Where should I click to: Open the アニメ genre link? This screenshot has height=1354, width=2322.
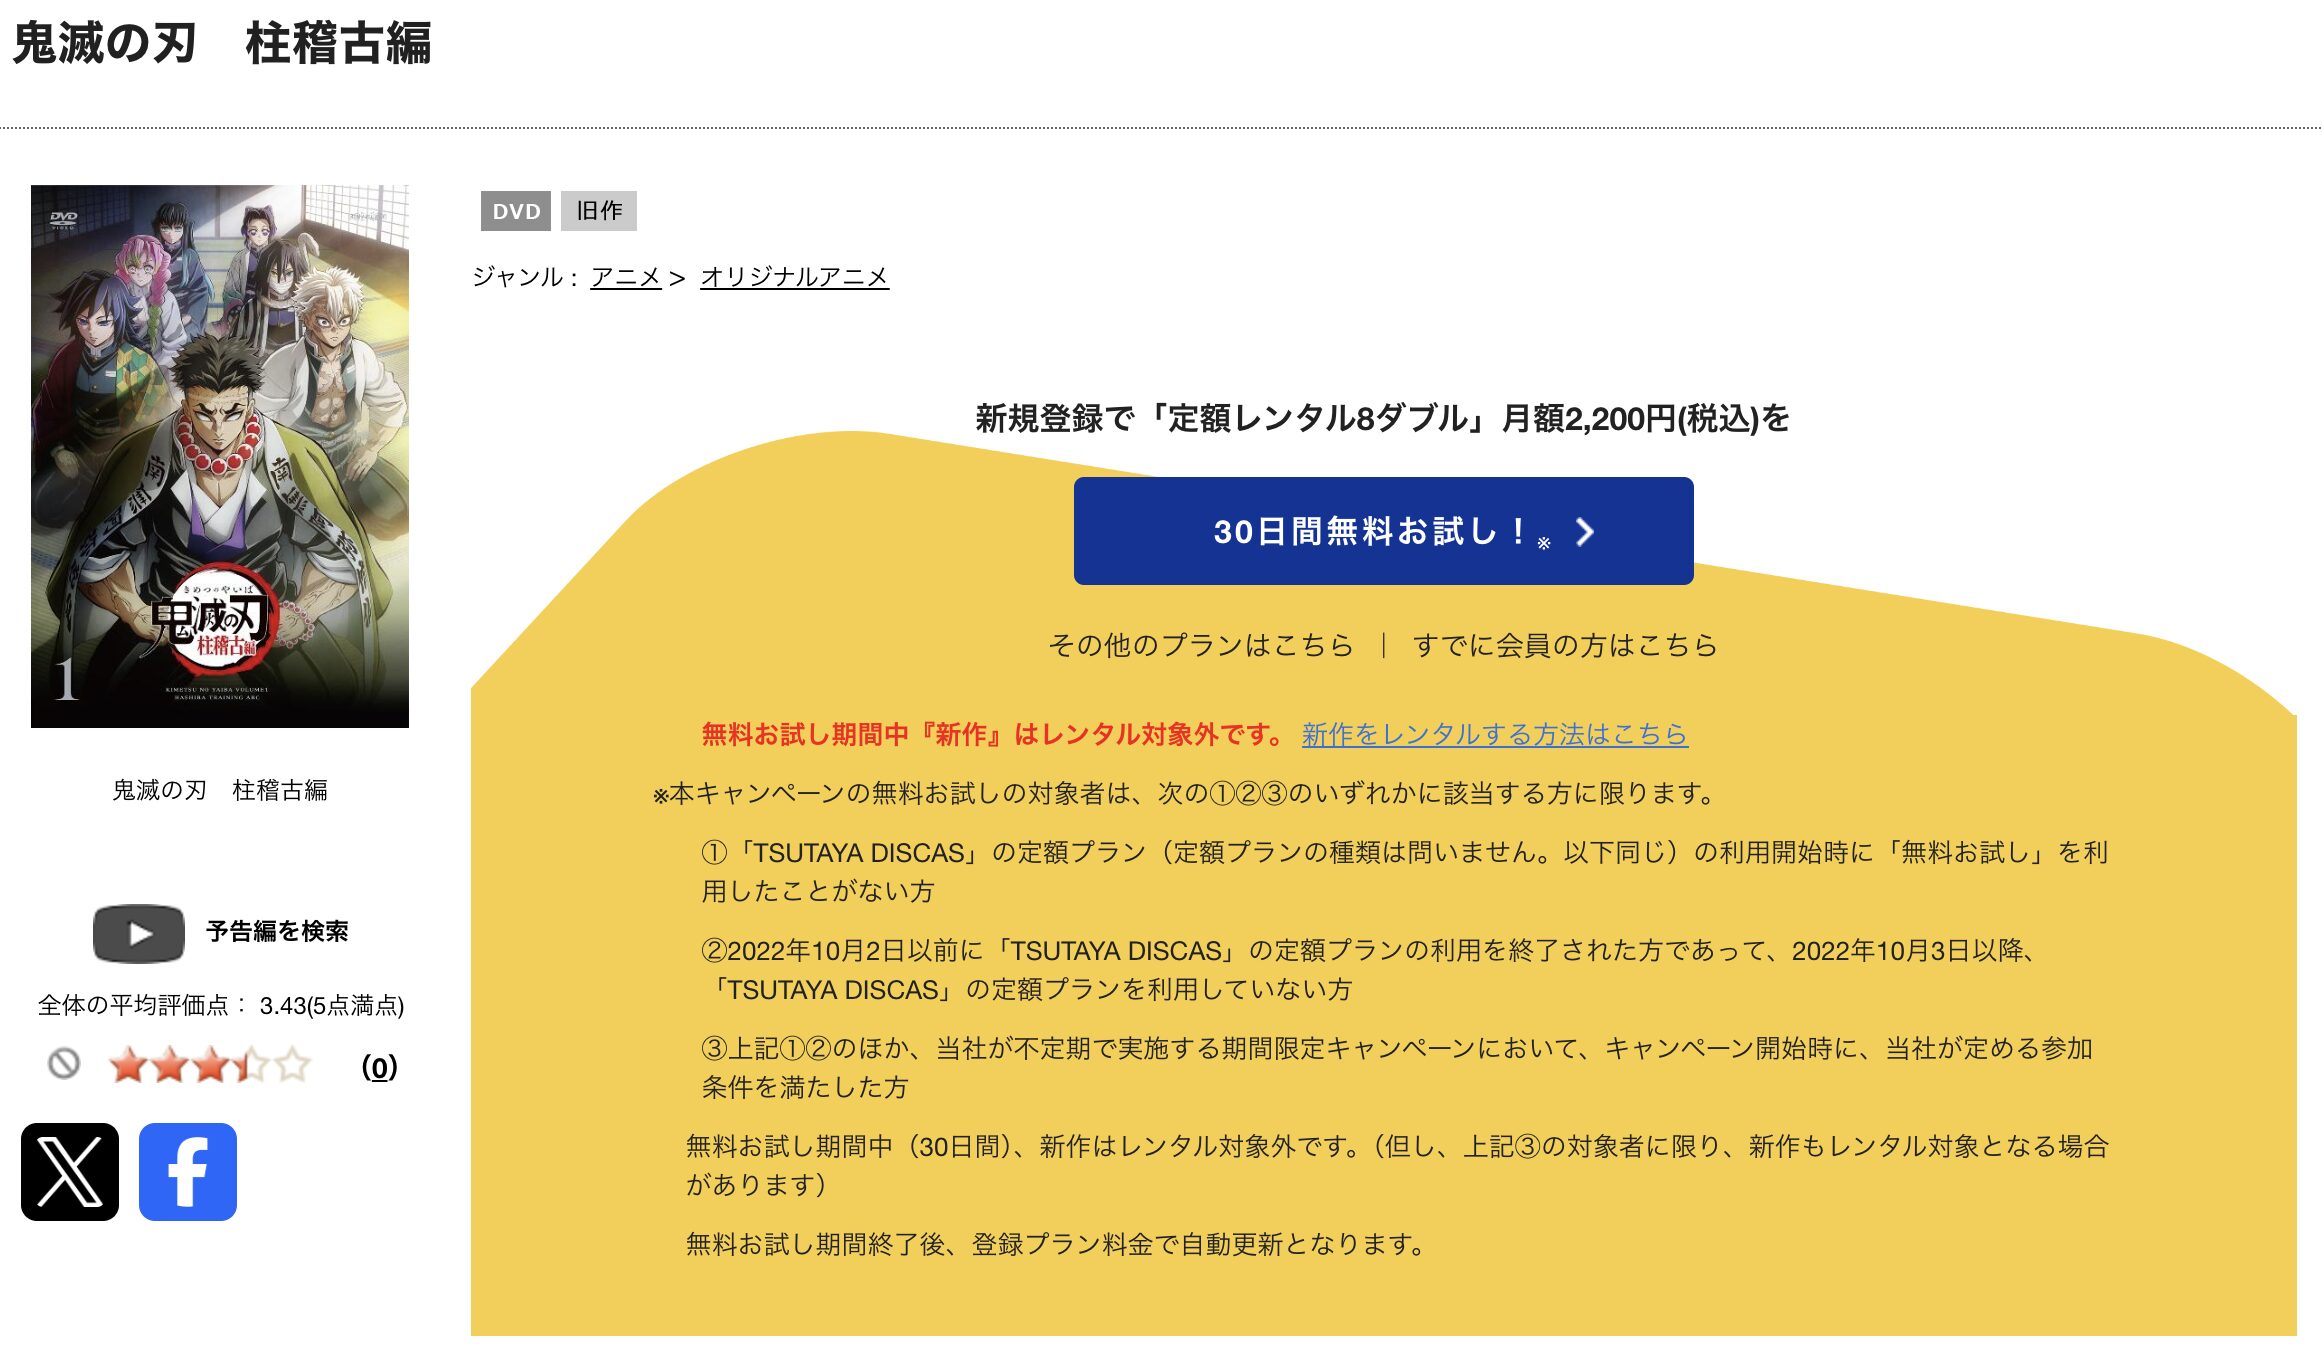point(626,277)
